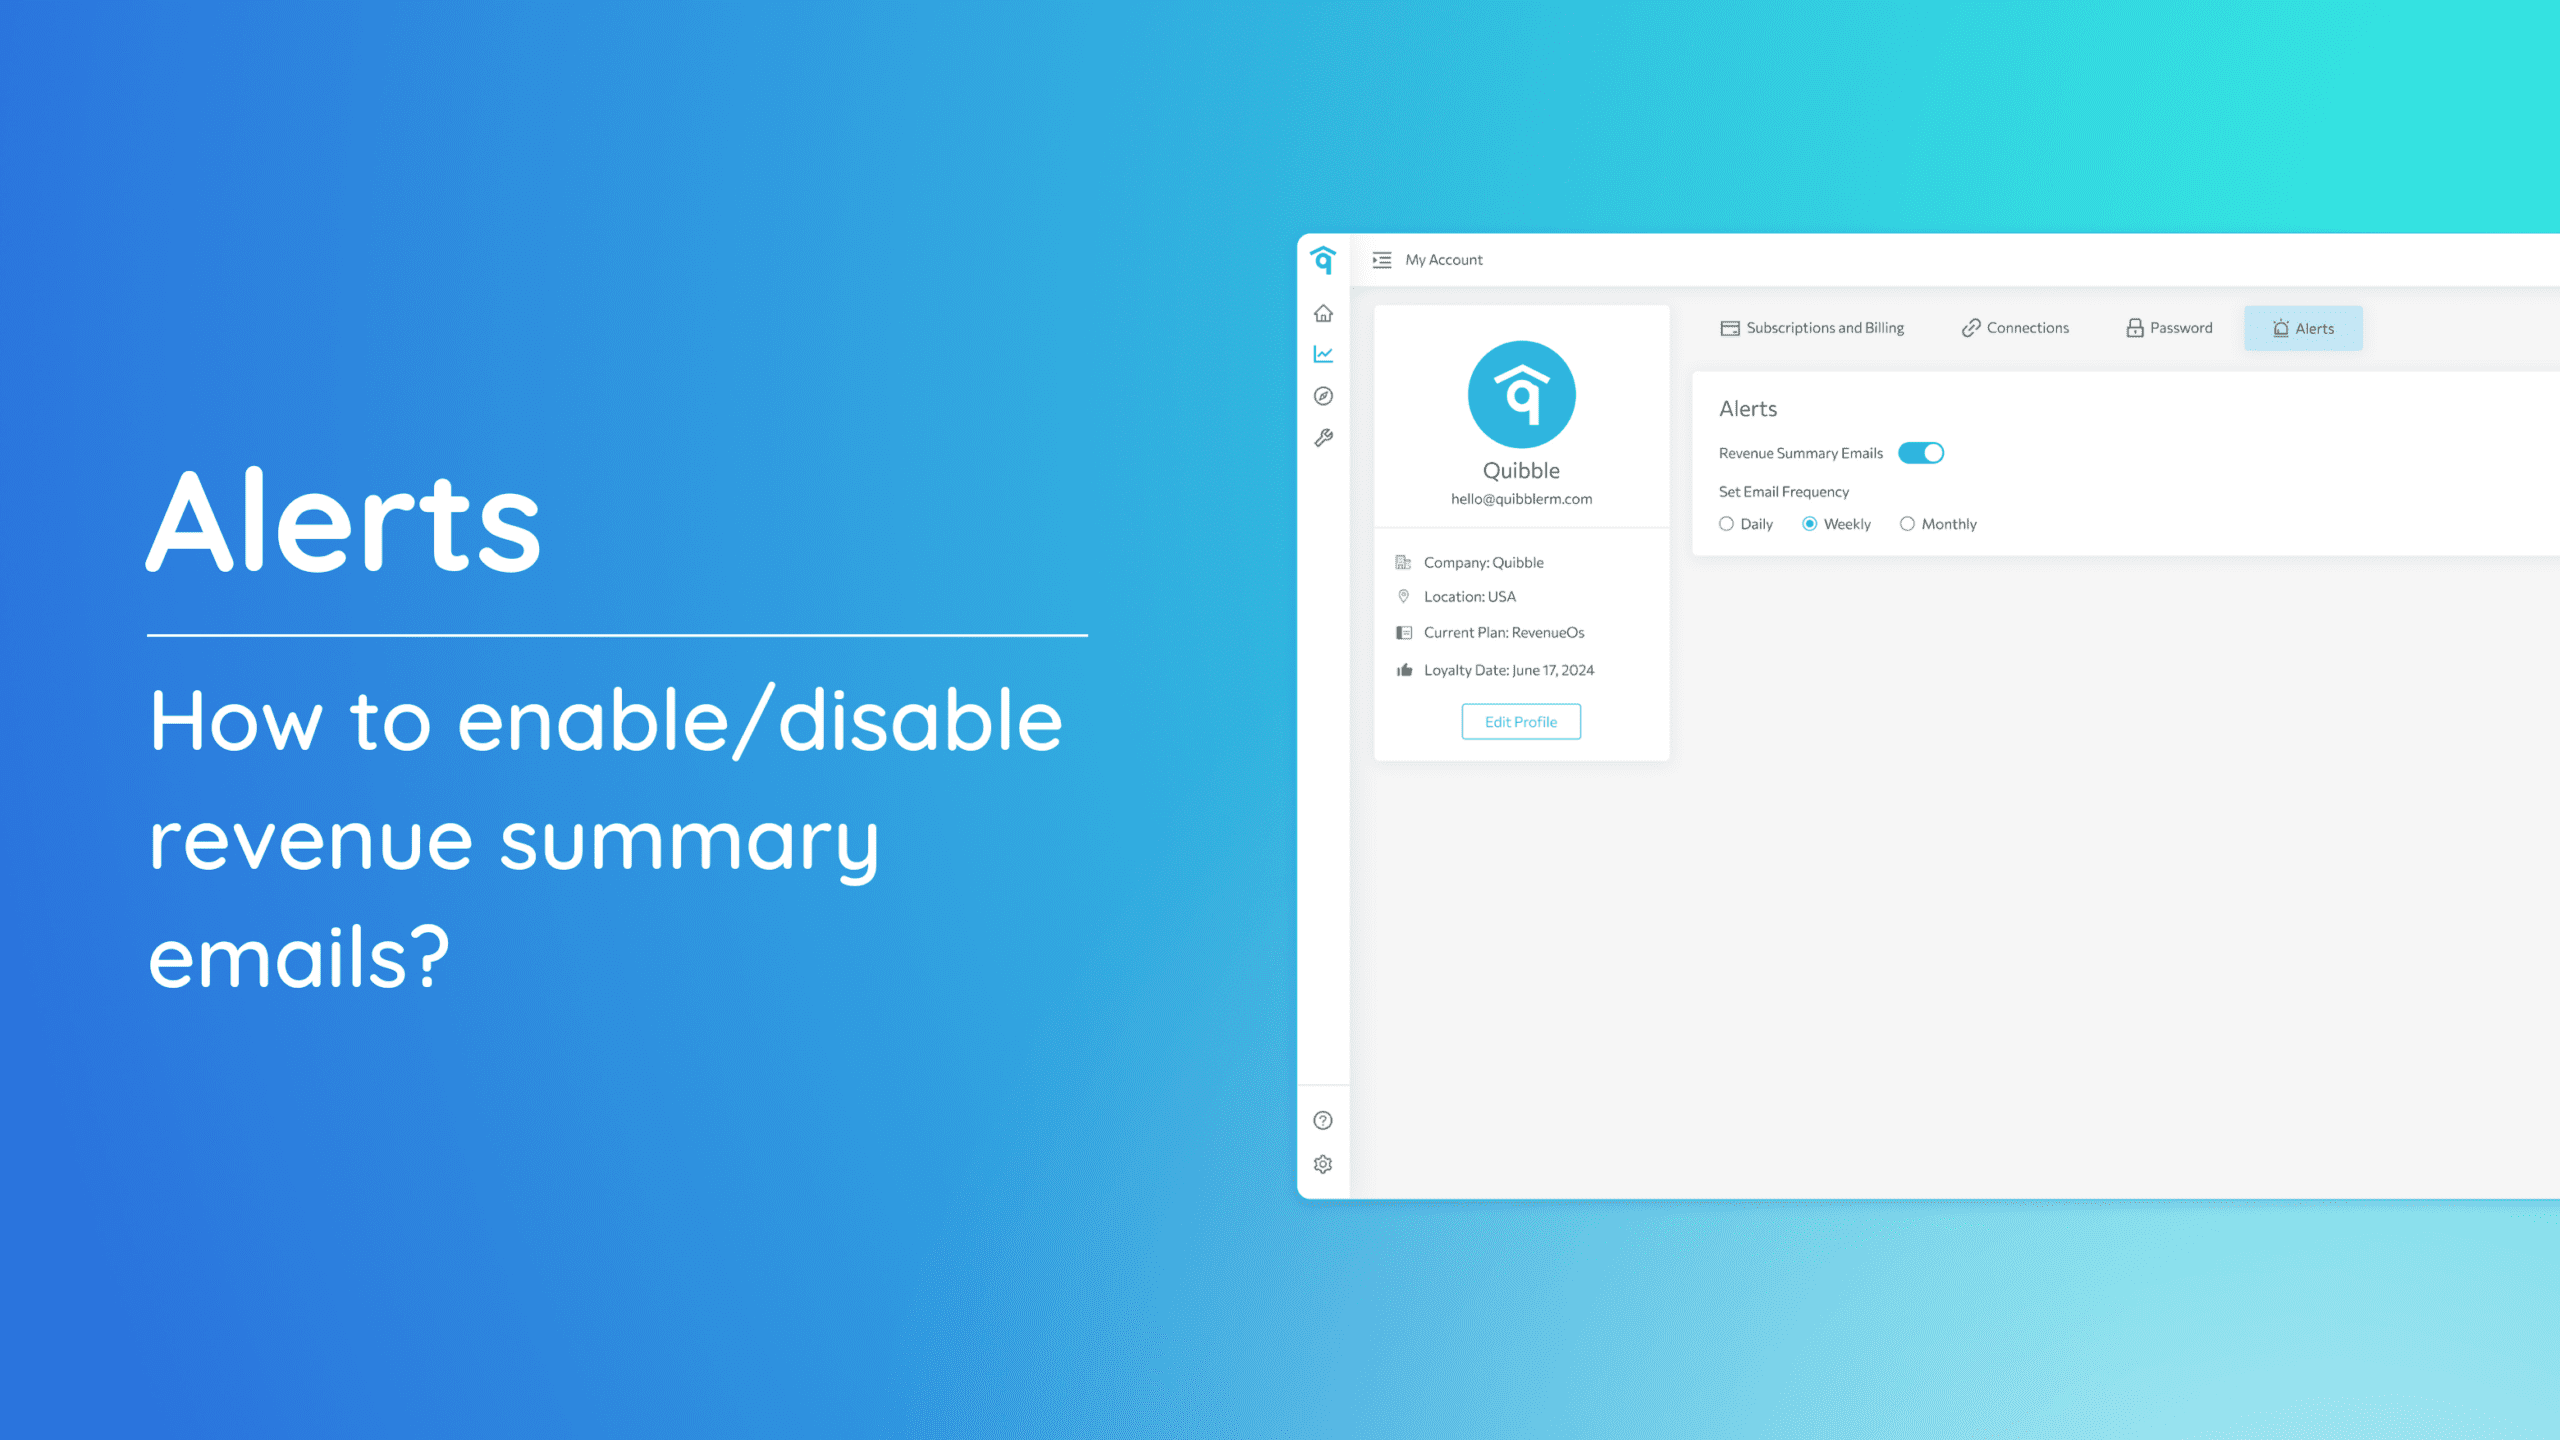Switch to the Connections tab
This screenshot has height=1440, width=2560.
[x=2015, y=328]
